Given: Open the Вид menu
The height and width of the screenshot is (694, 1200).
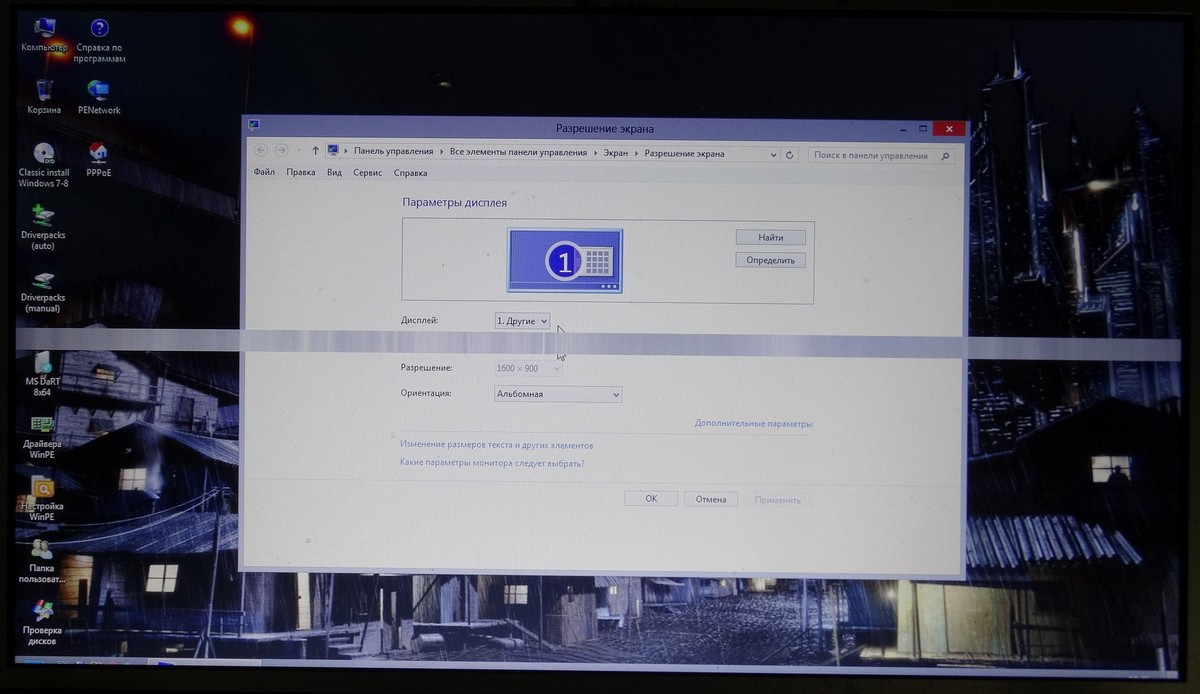Looking at the screenshot, I should (334, 173).
